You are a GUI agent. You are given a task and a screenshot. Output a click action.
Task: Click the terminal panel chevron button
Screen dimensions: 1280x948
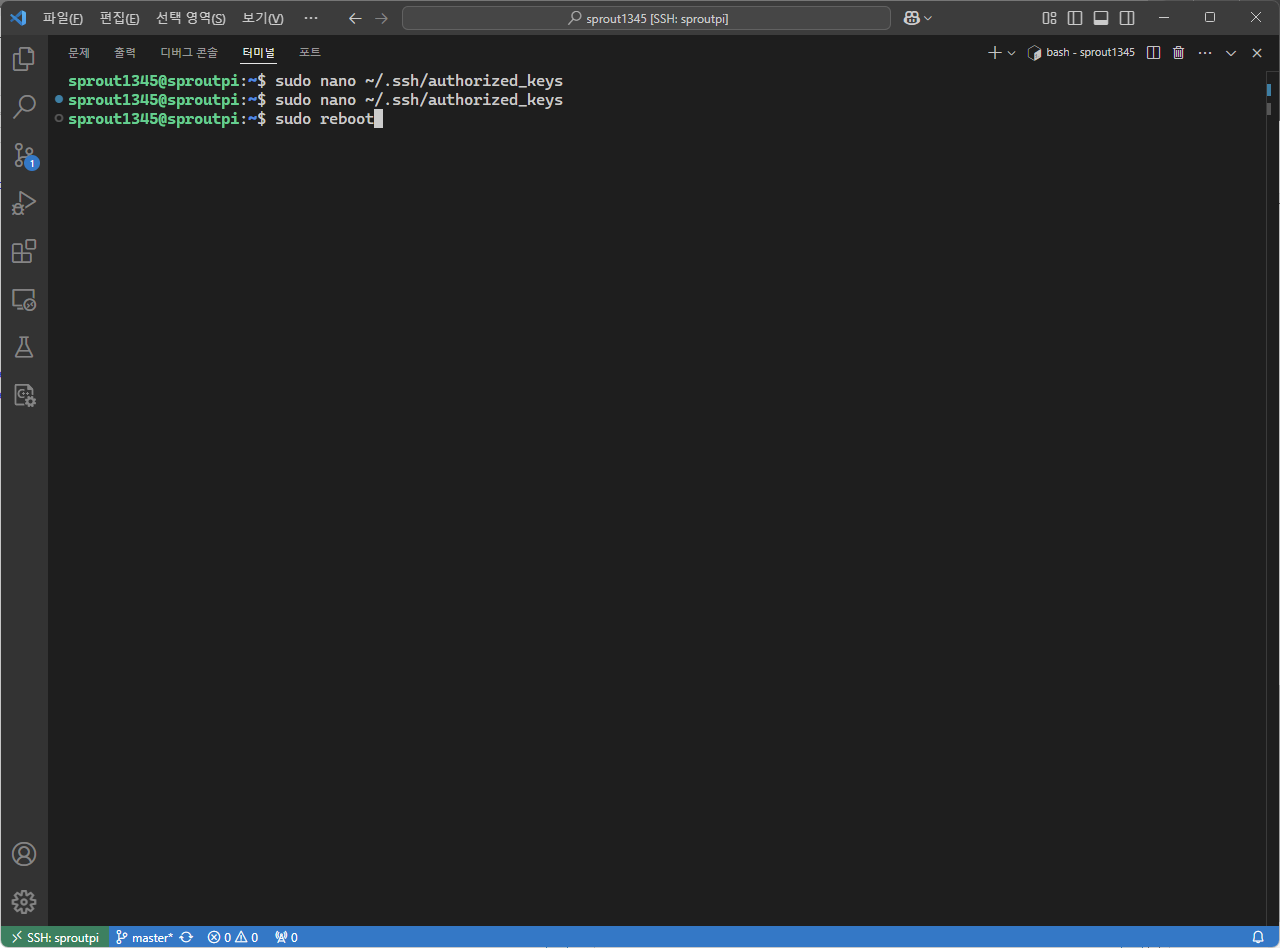pos(1231,53)
